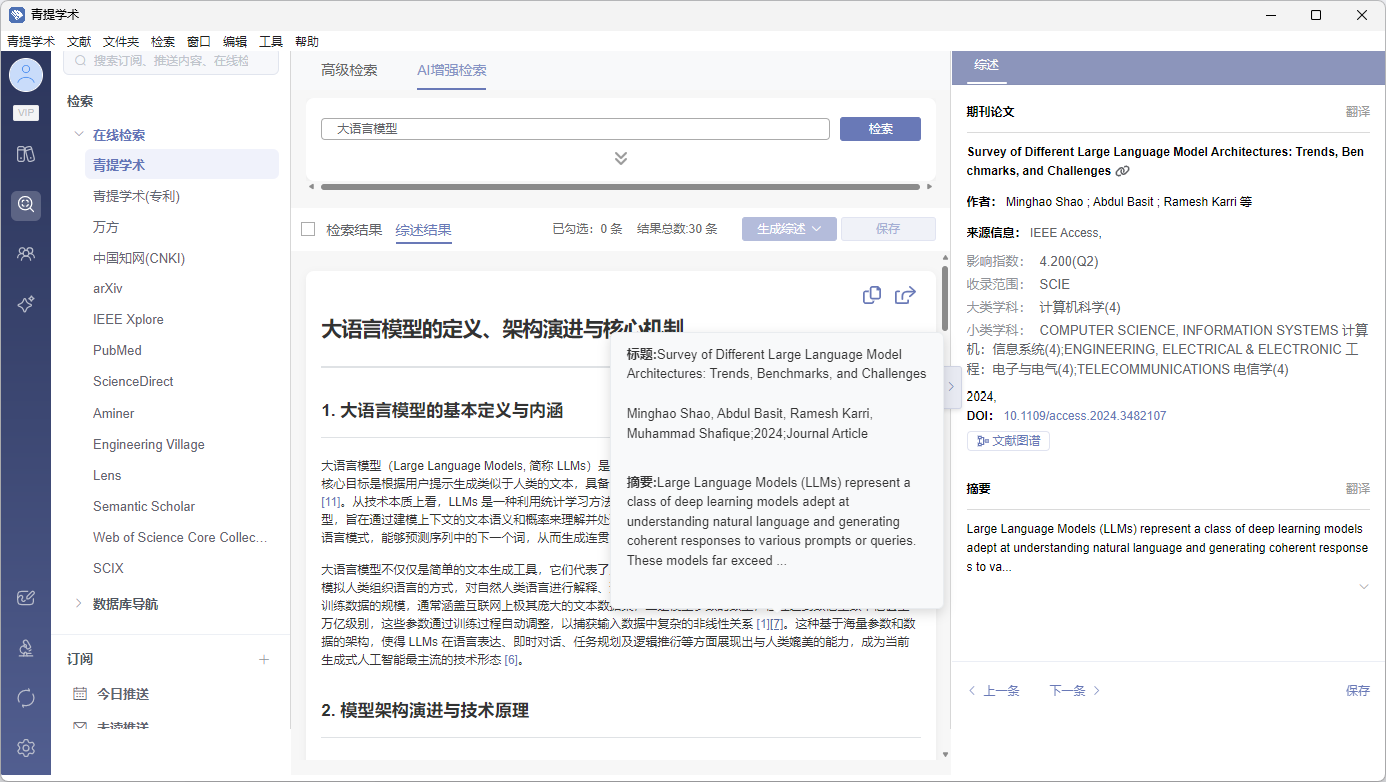Open the 编辑 menu
1386x782 pixels.
click(235, 42)
